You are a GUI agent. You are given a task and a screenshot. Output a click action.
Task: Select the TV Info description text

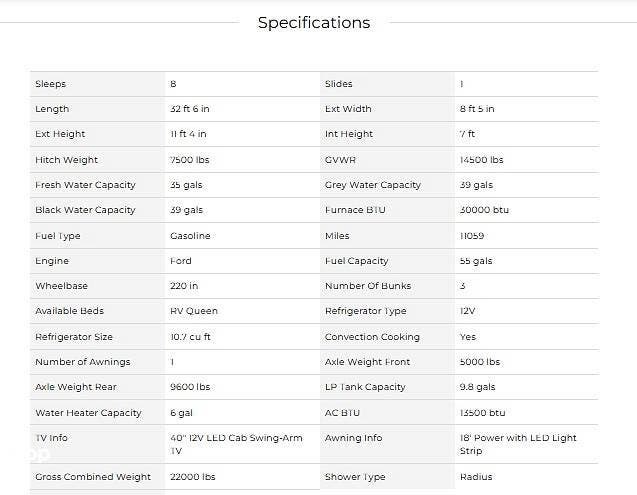(236, 445)
